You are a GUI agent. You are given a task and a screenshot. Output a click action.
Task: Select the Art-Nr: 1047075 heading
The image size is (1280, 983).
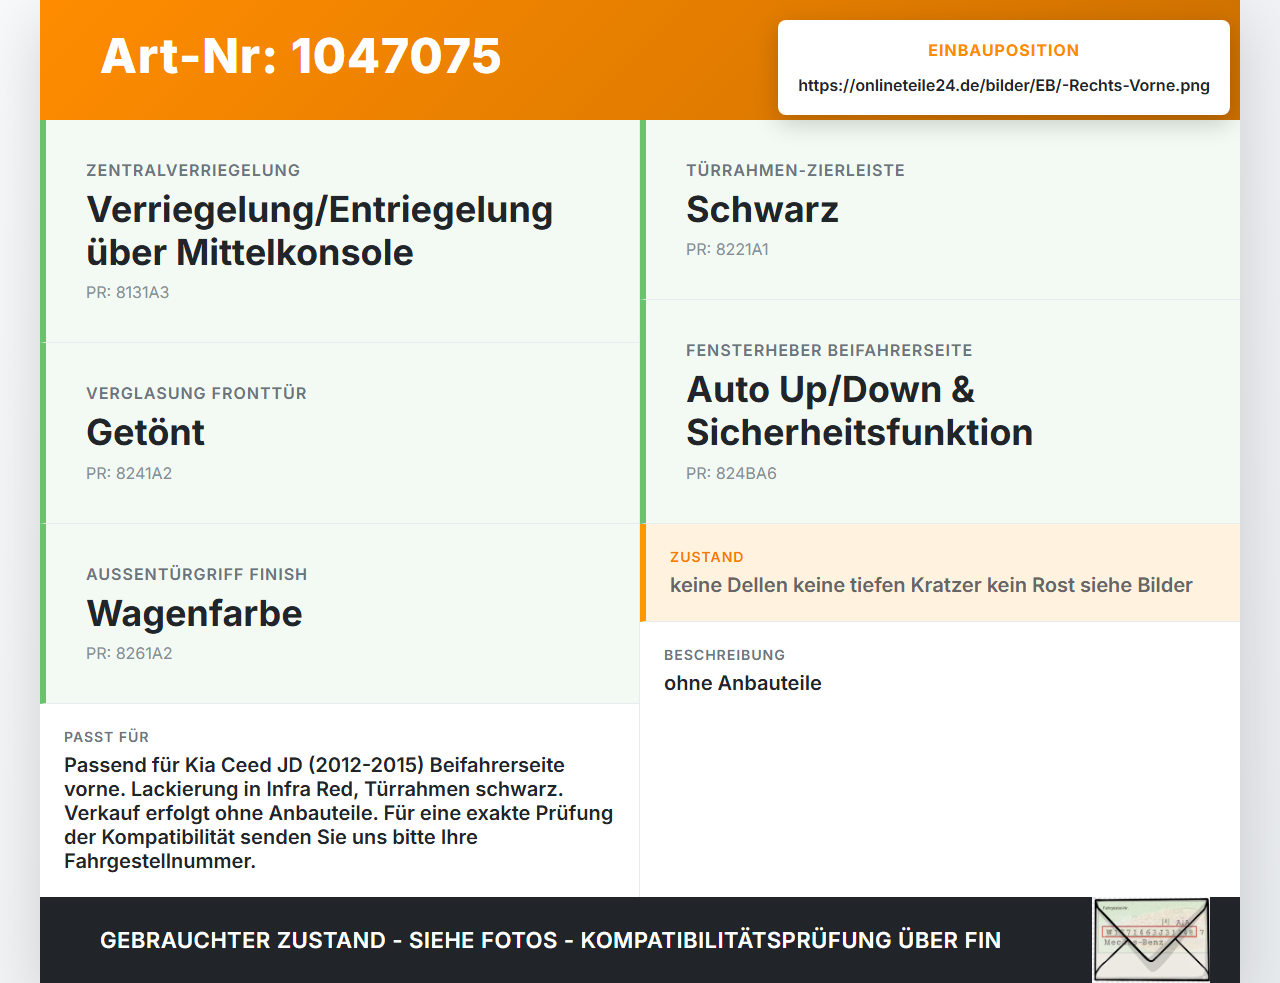click(x=301, y=56)
